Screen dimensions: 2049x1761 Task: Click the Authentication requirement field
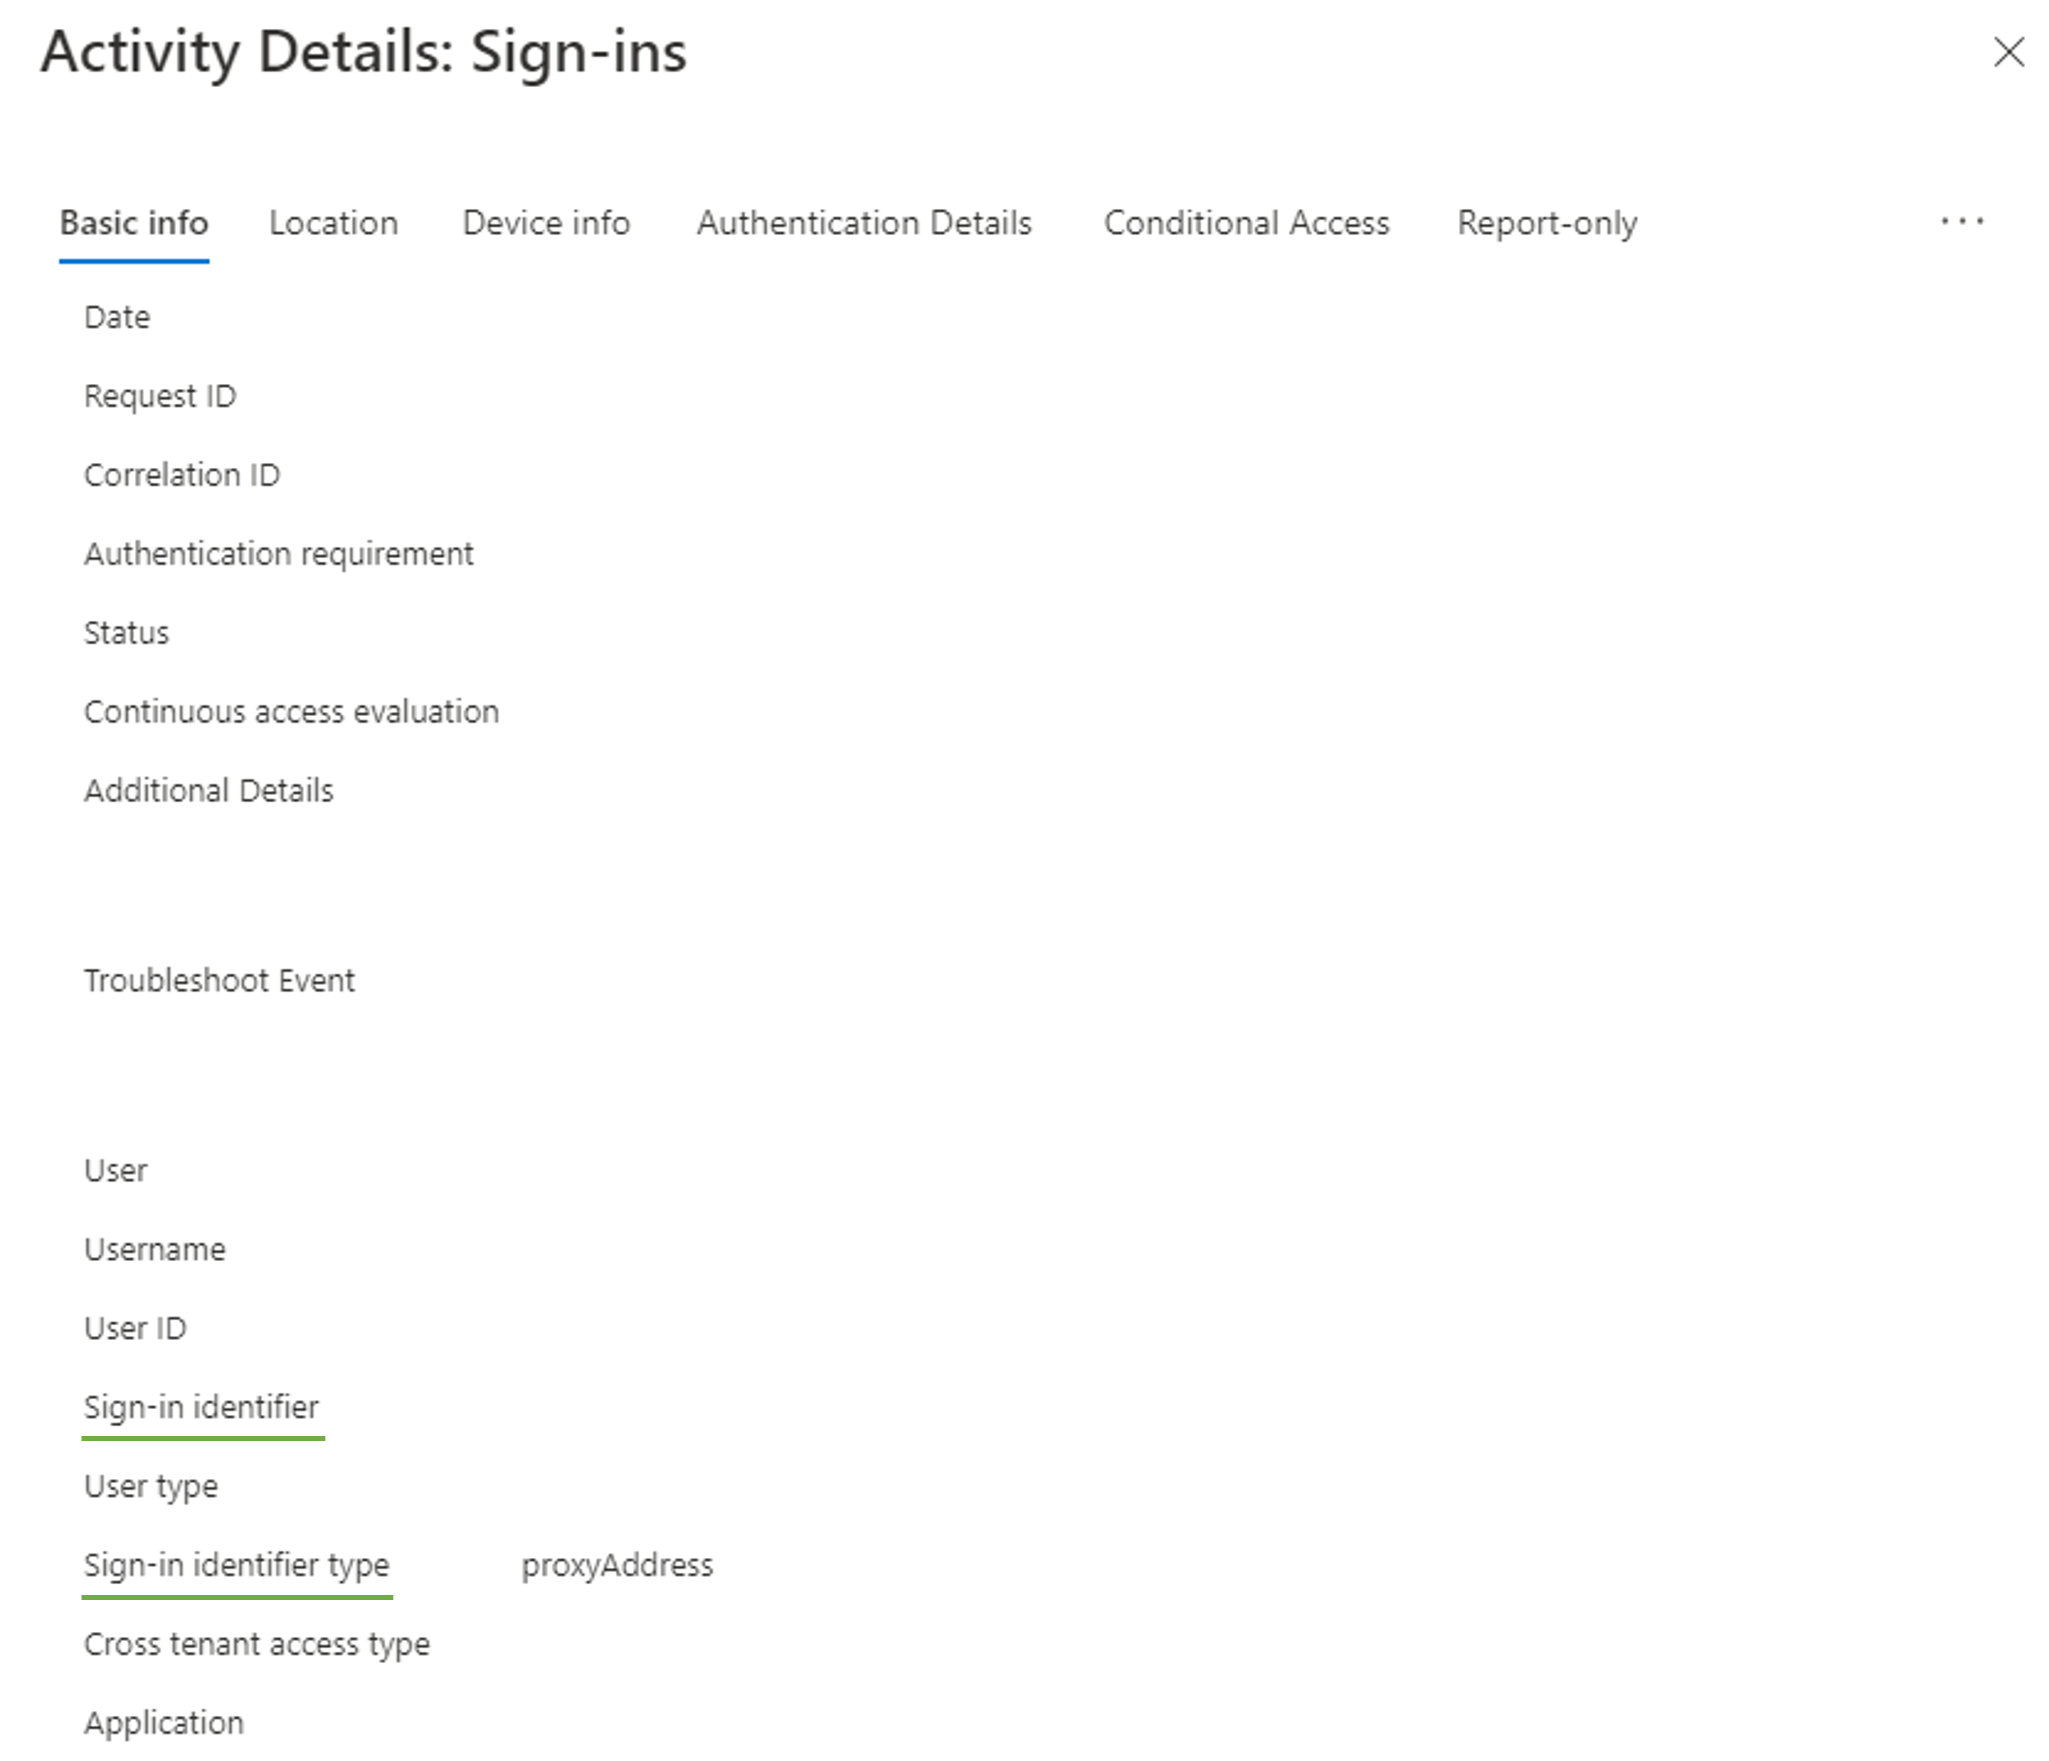pos(279,554)
